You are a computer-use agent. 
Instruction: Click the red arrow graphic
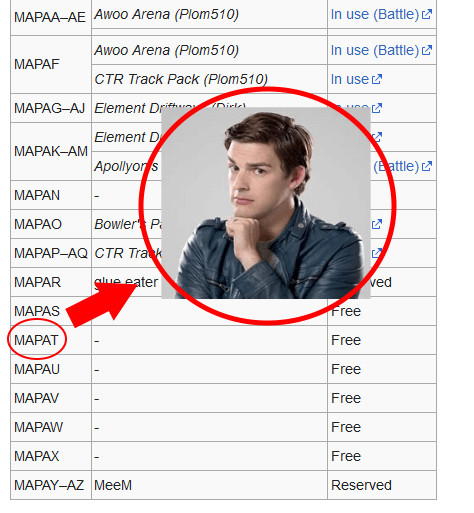point(101,305)
